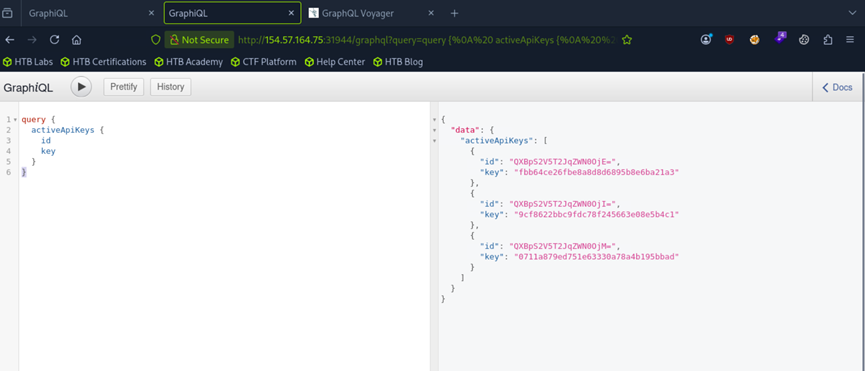
Task: Open the HTB Labs bookmark
Action: click(x=28, y=62)
